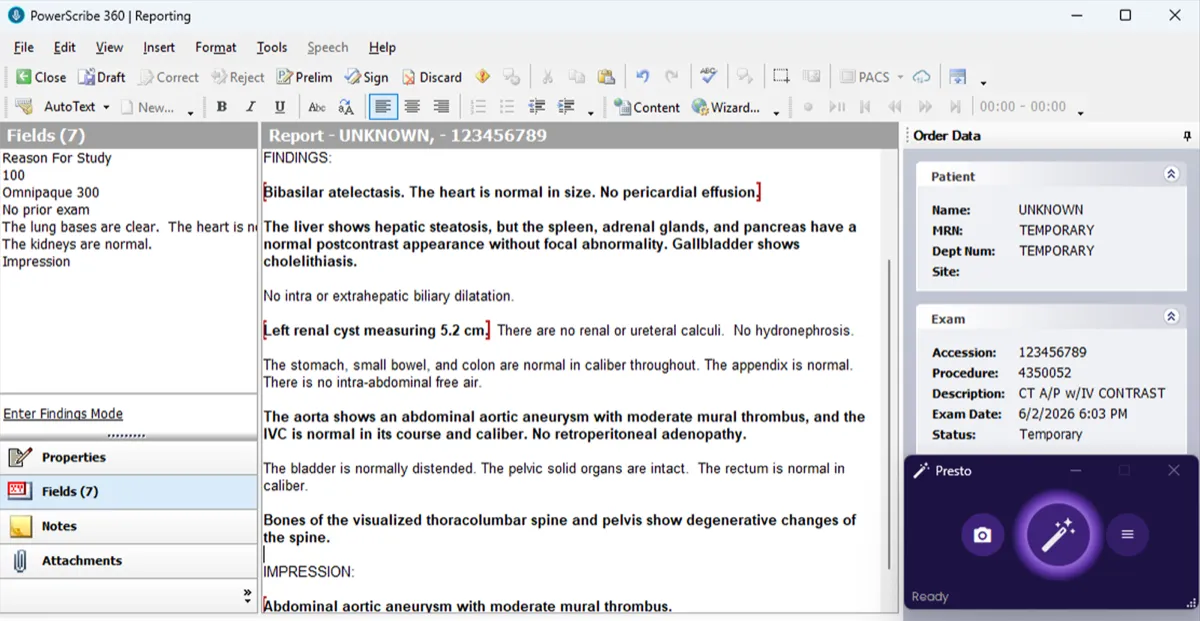
Task: Discard the current report
Action: 432,77
